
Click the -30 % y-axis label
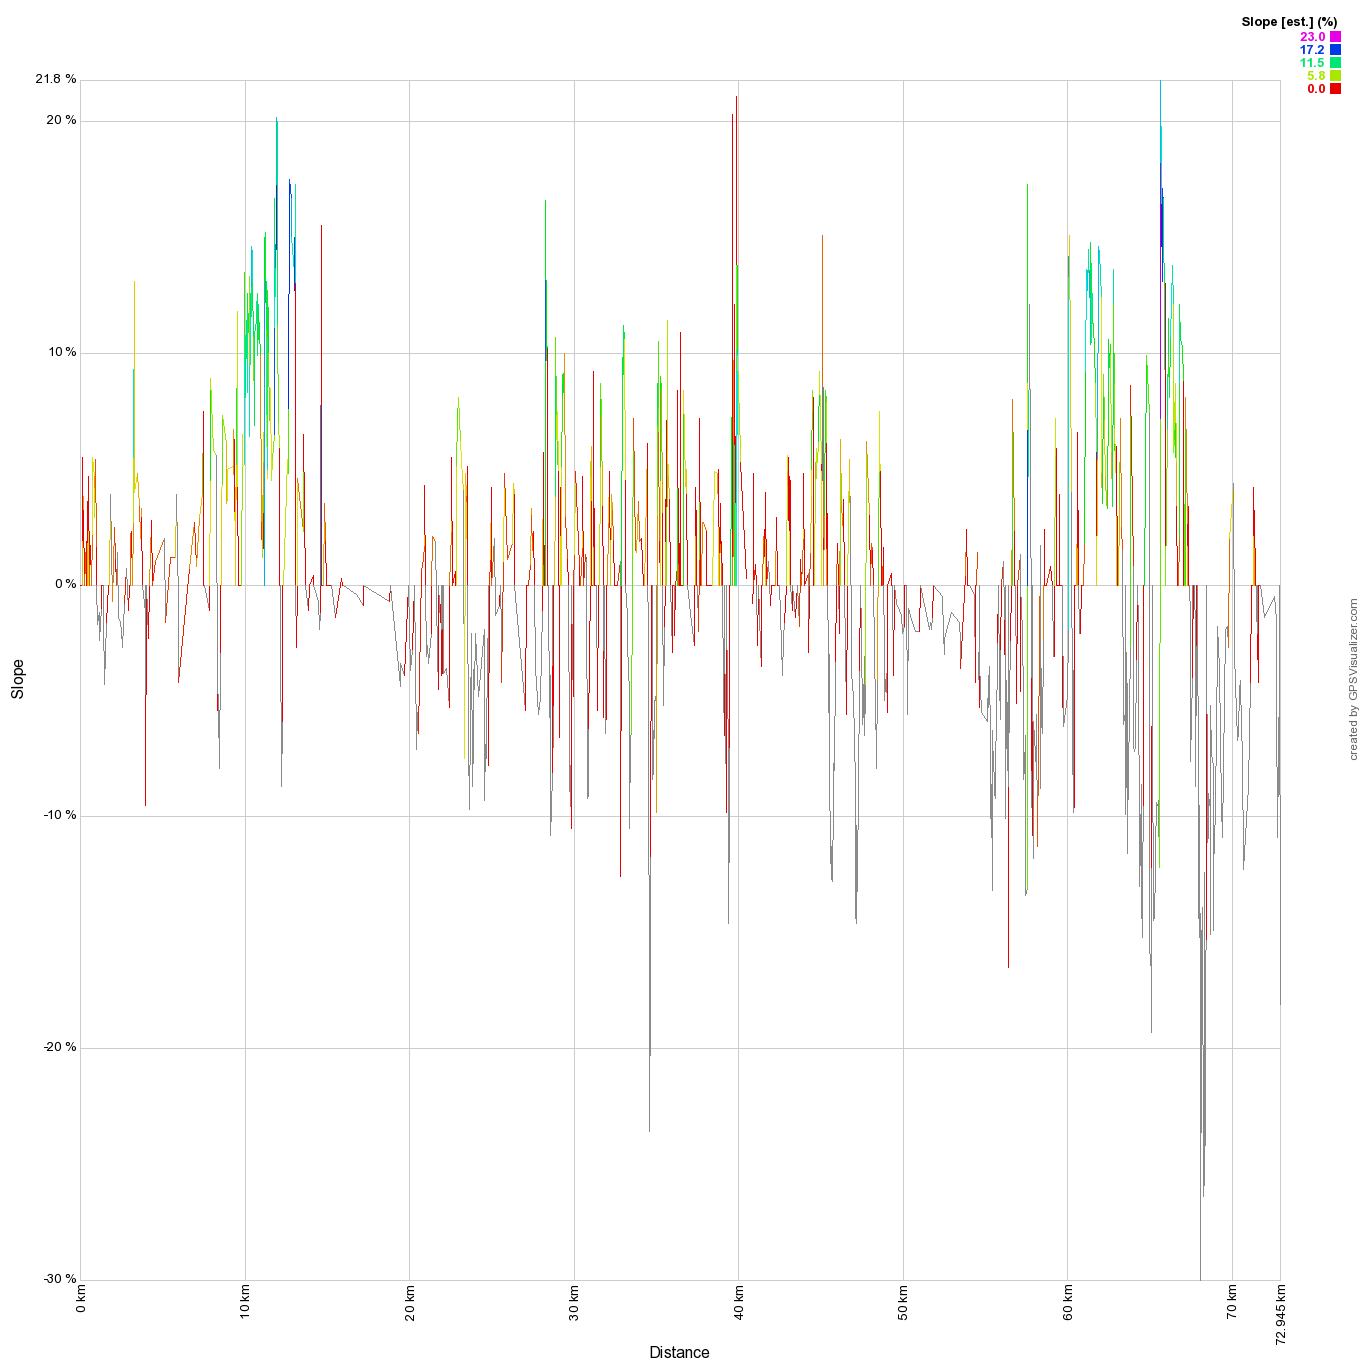coord(58,1279)
